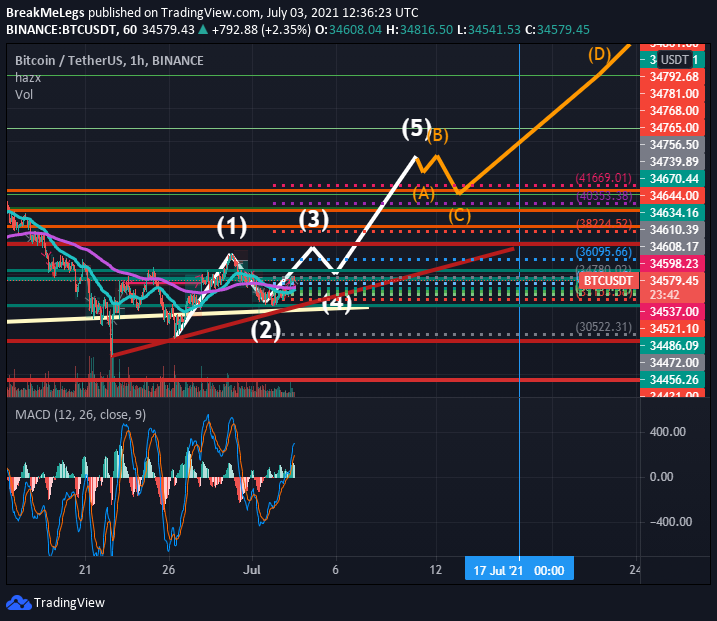Select the Vol indicator label
717x621 pixels.
[24, 95]
